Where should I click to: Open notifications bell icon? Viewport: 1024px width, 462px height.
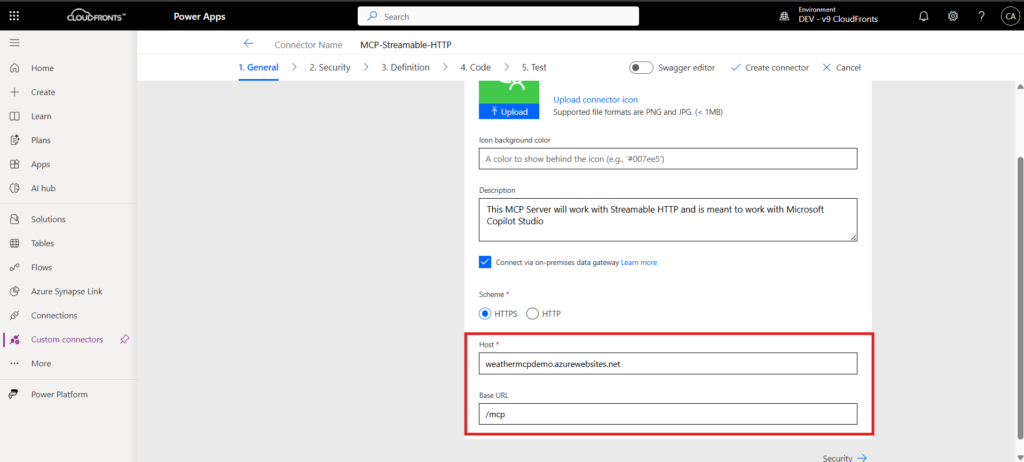pyautogui.click(x=923, y=17)
